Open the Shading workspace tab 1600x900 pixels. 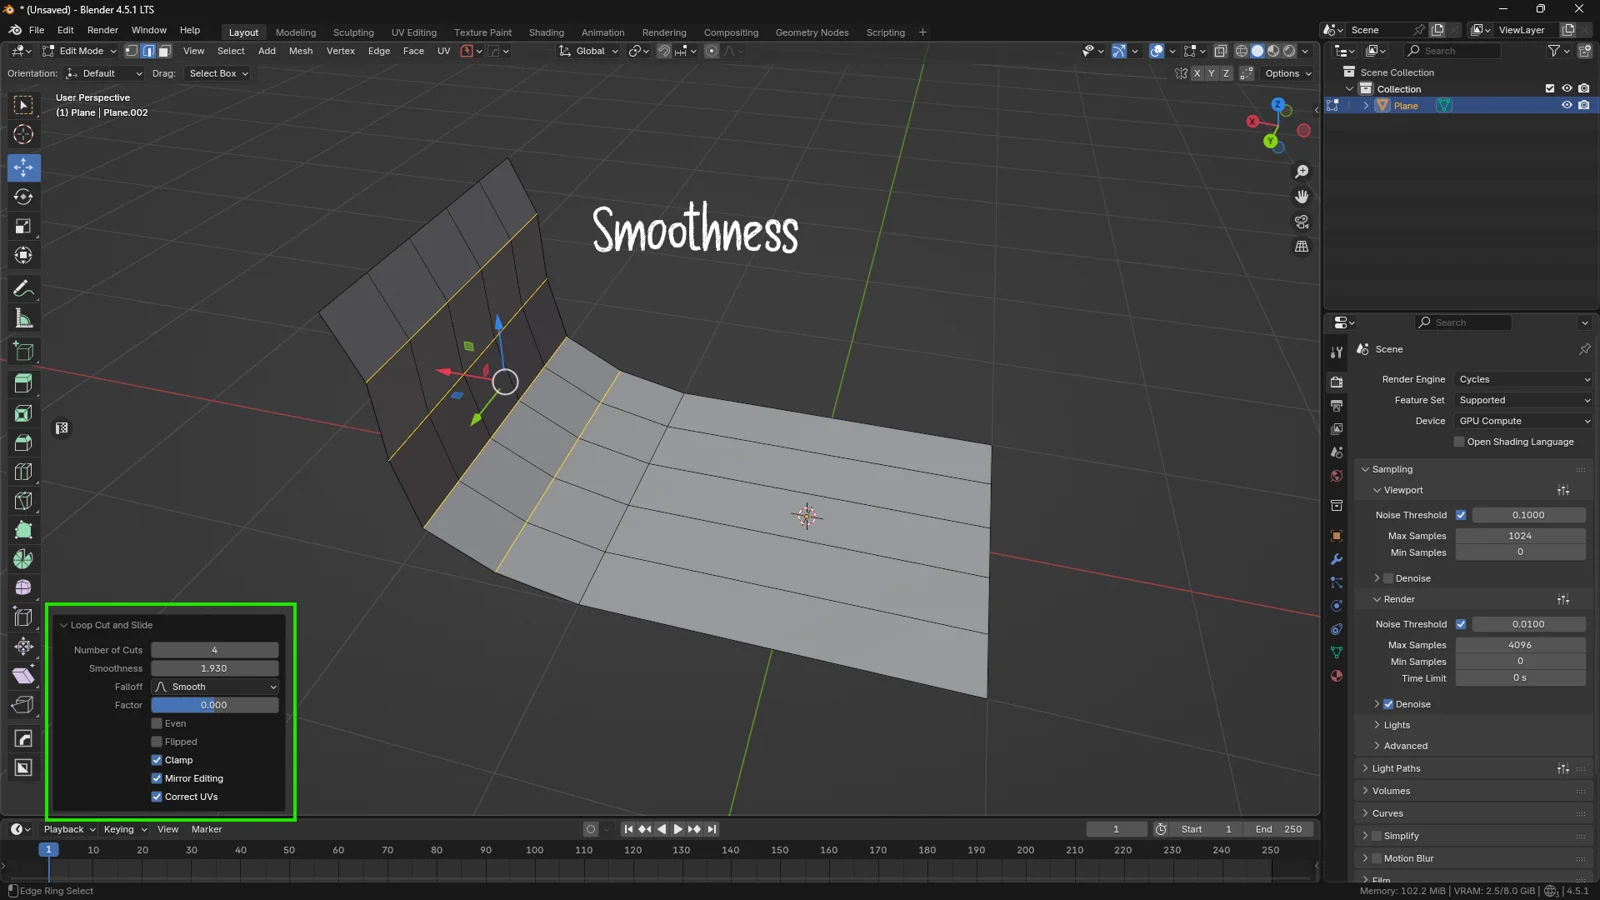(x=546, y=32)
